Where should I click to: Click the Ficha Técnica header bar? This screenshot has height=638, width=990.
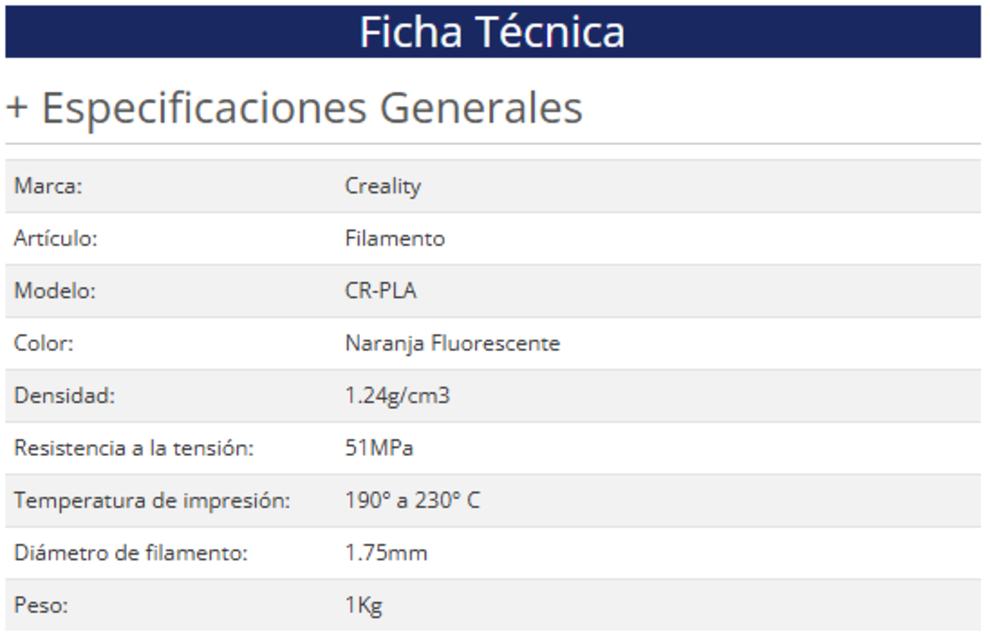(x=492, y=32)
